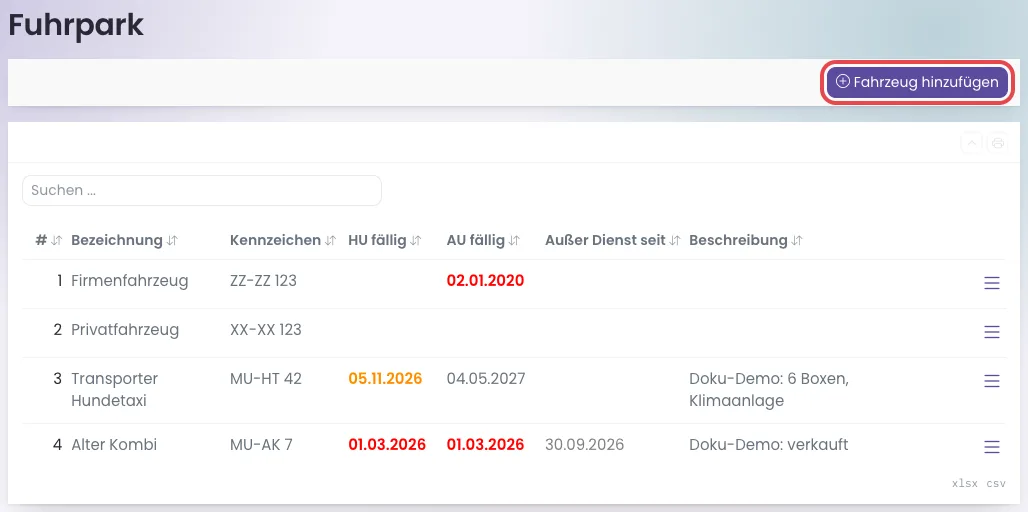The height and width of the screenshot is (512, 1028).
Task: Sort by Bezeichnung column
Action: point(125,241)
